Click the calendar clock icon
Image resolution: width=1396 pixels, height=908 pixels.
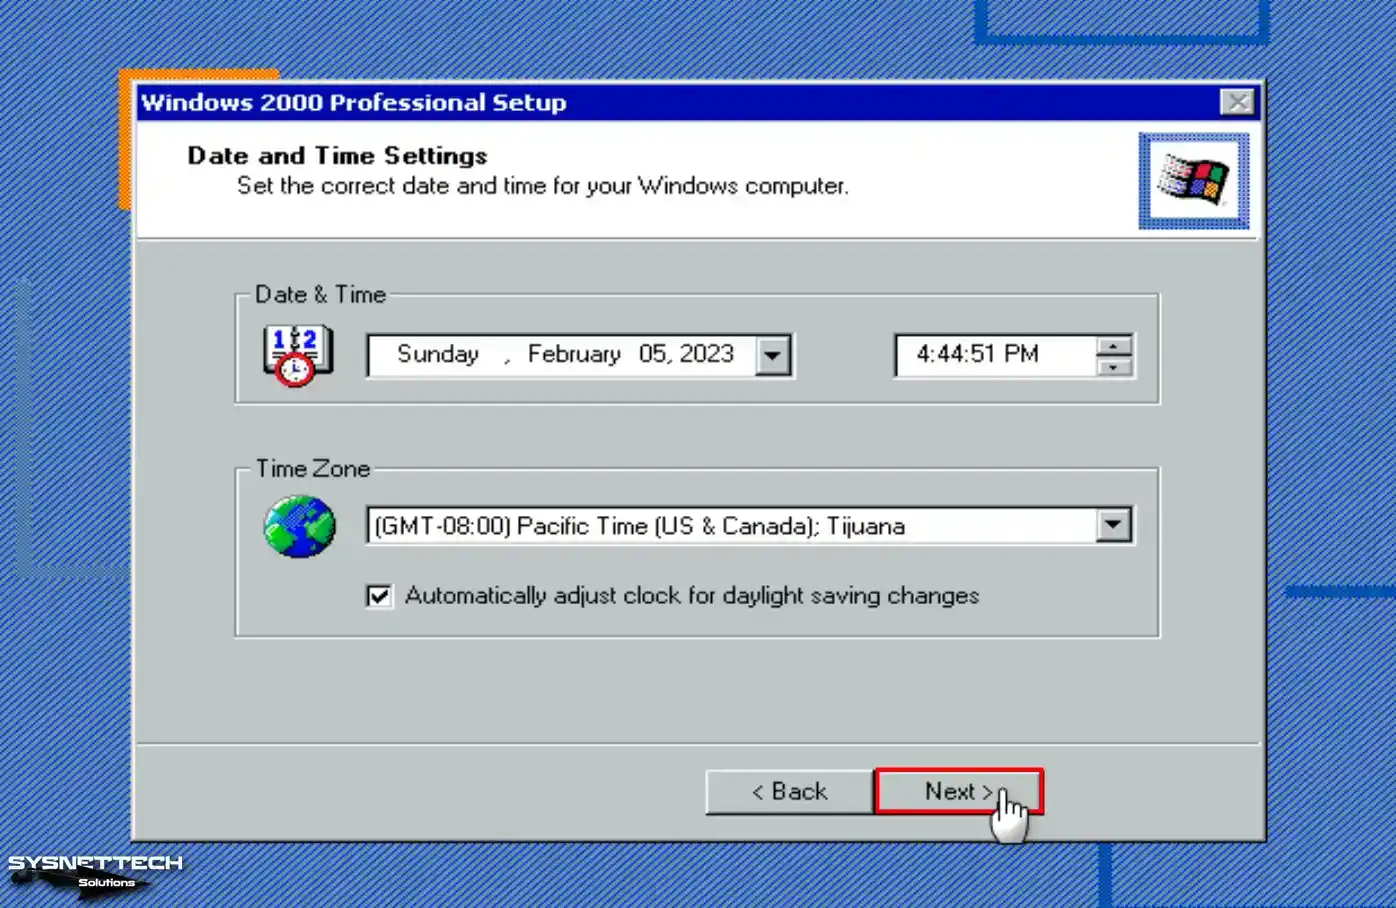pos(297,355)
